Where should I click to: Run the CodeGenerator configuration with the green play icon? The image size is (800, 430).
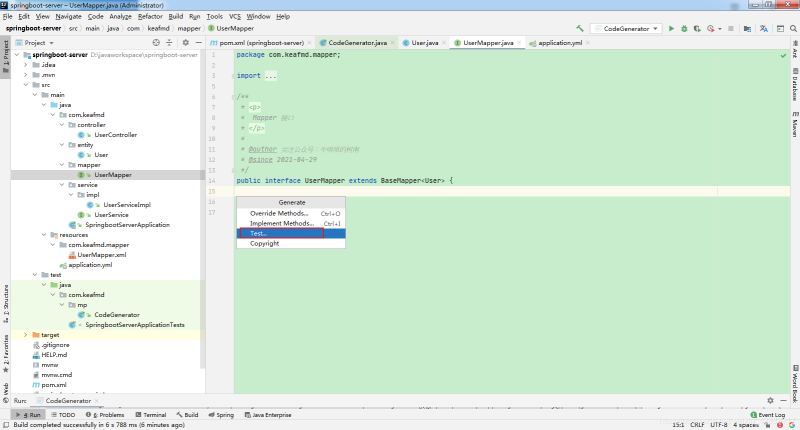click(671, 29)
